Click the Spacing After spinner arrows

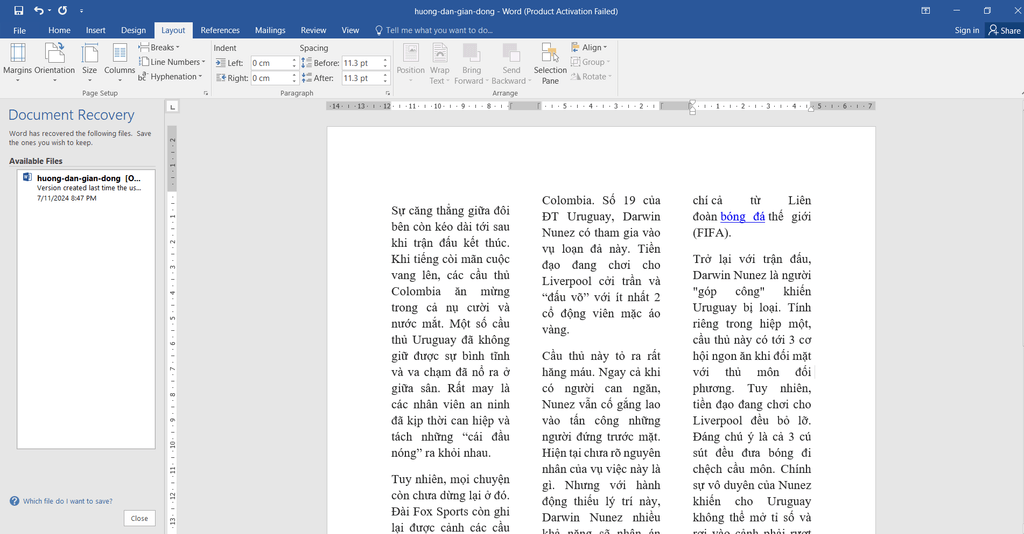(385, 78)
